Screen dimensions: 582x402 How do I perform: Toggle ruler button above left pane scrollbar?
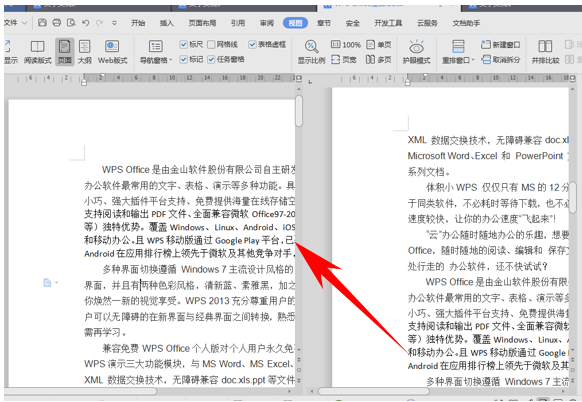pyautogui.click(x=299, y=78)
